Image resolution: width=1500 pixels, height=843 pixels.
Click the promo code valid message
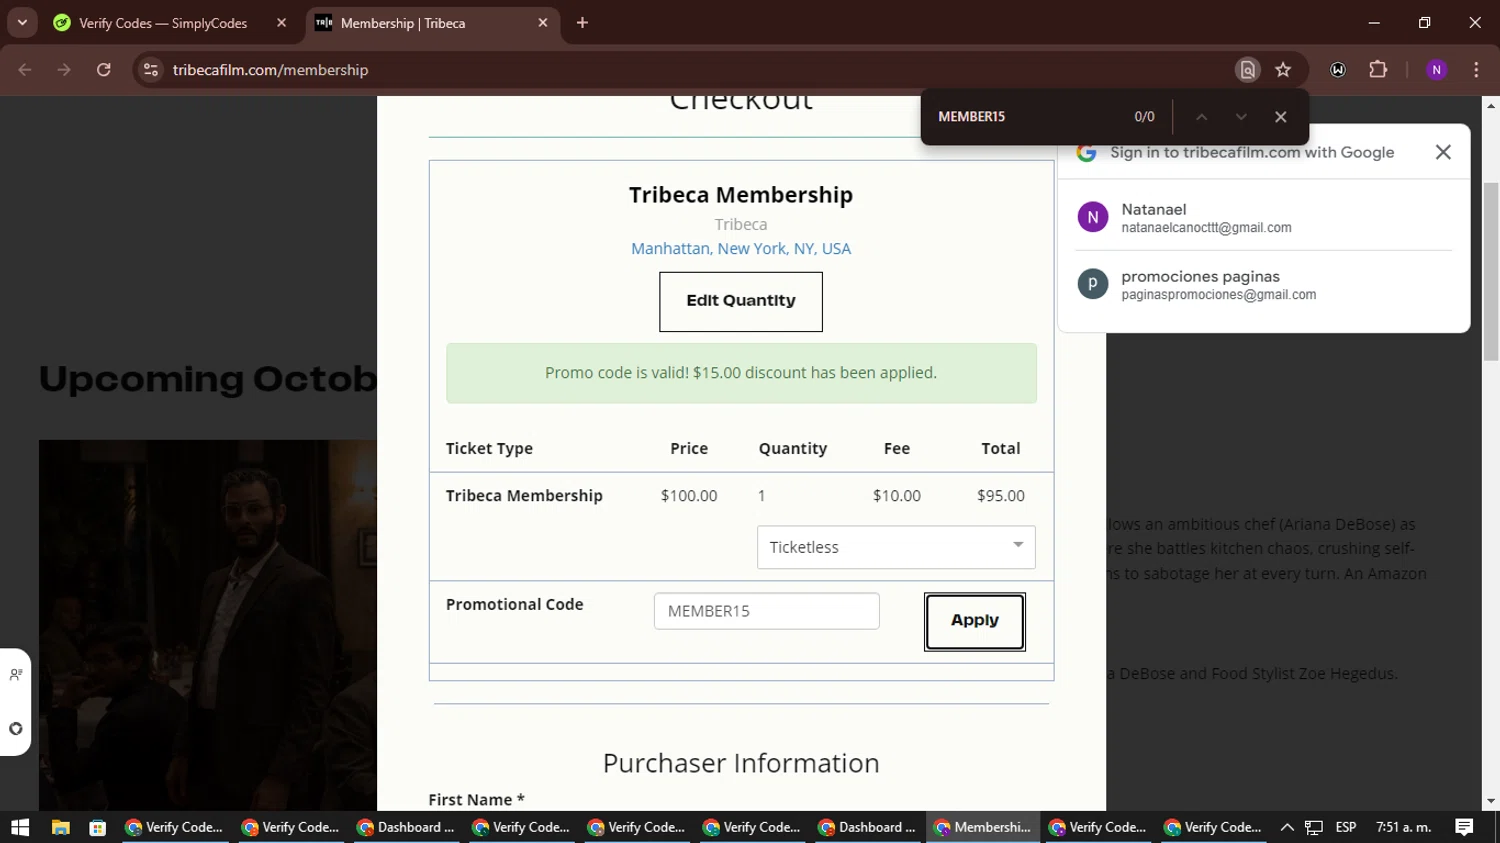click(x=741, y=373)
